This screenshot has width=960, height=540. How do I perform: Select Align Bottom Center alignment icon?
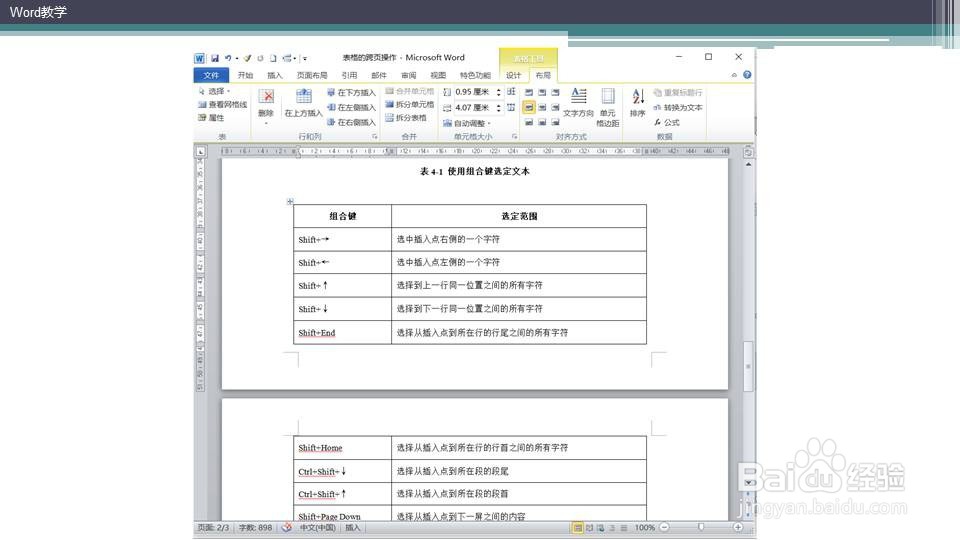coord(542,122)
